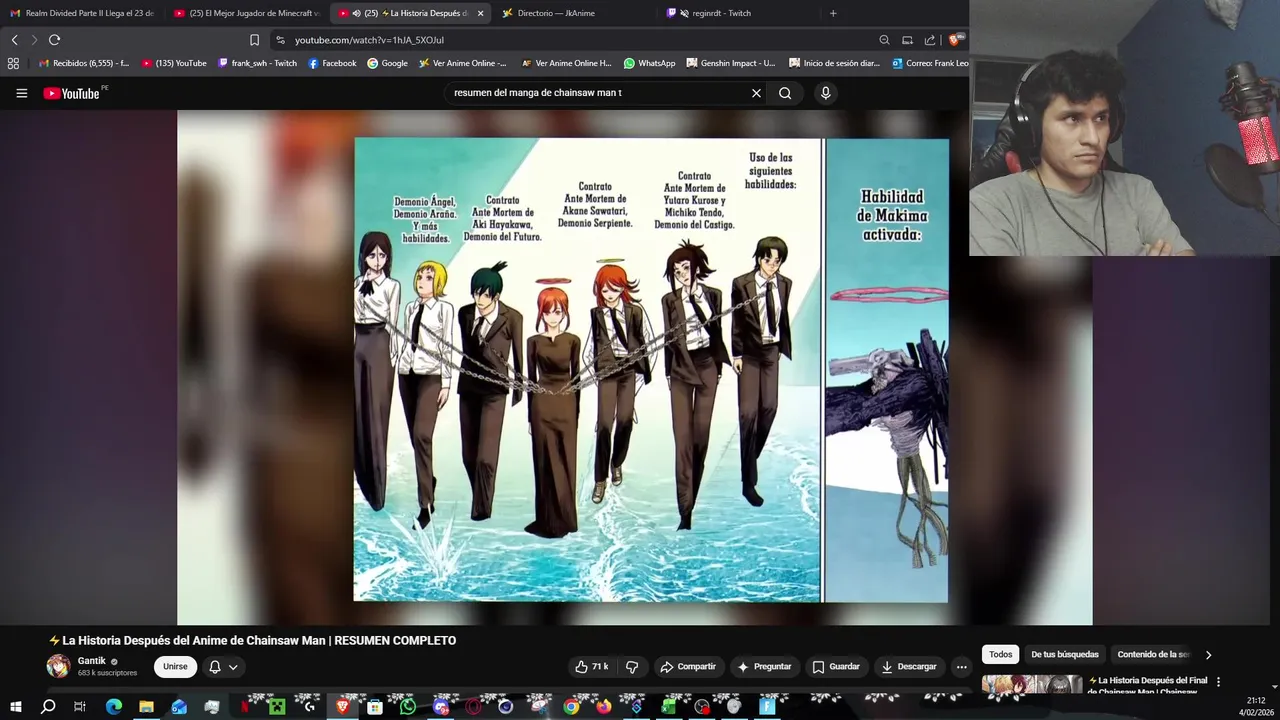Open the WhatsApp bookmark
This screenshot has height=720, width=1280.
[649, 63]
